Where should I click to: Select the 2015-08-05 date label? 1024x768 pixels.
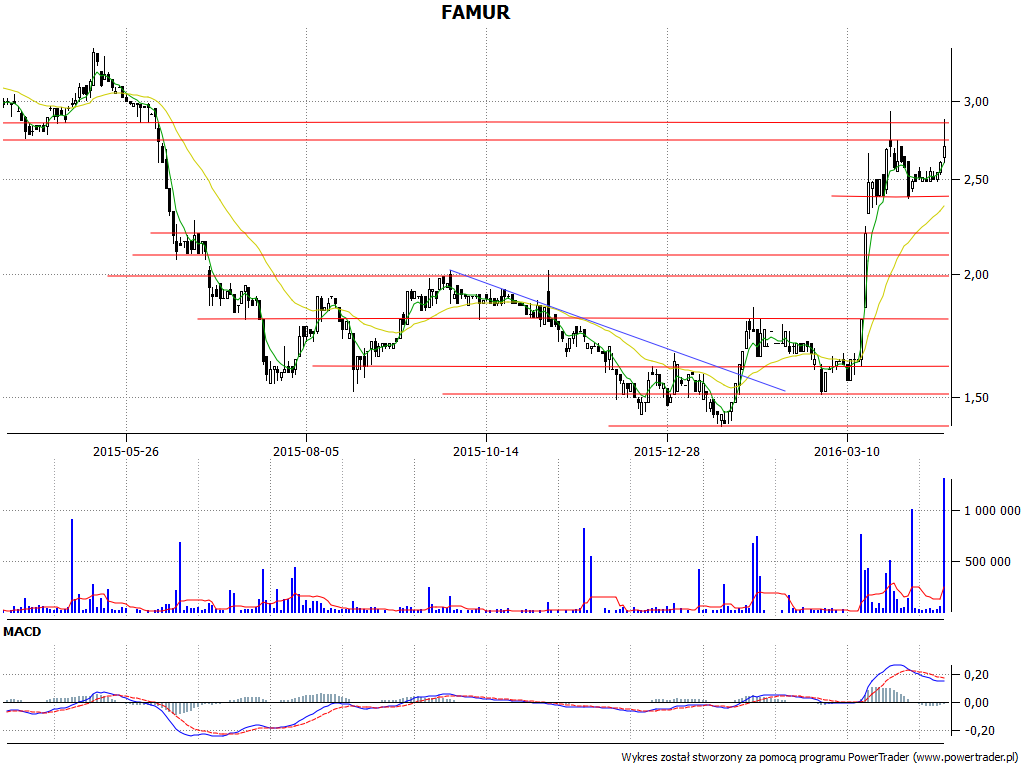[306, 451]
